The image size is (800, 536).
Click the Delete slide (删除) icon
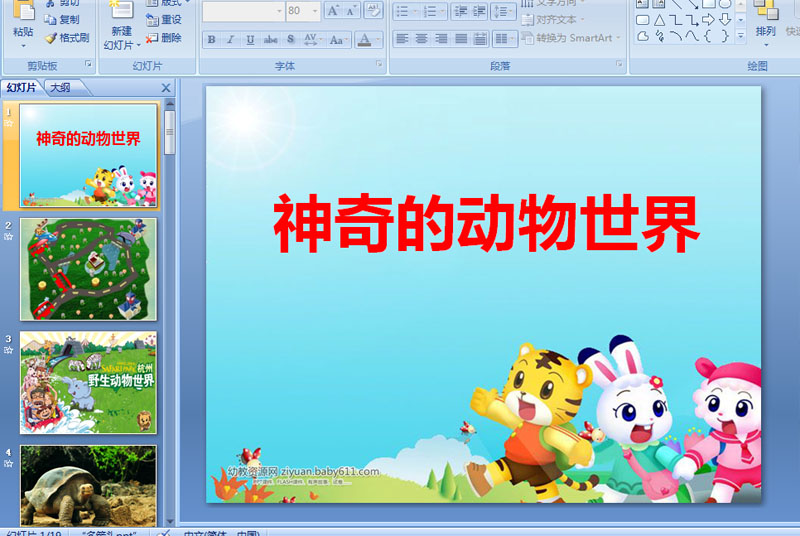(x=151, y=38)
